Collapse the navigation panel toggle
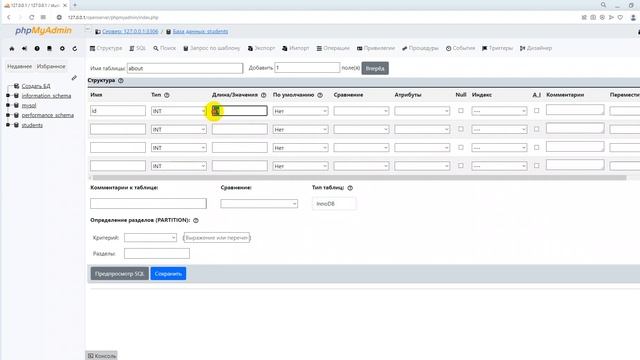The height and width of the screenshot is (360, 640). [87, 29]
